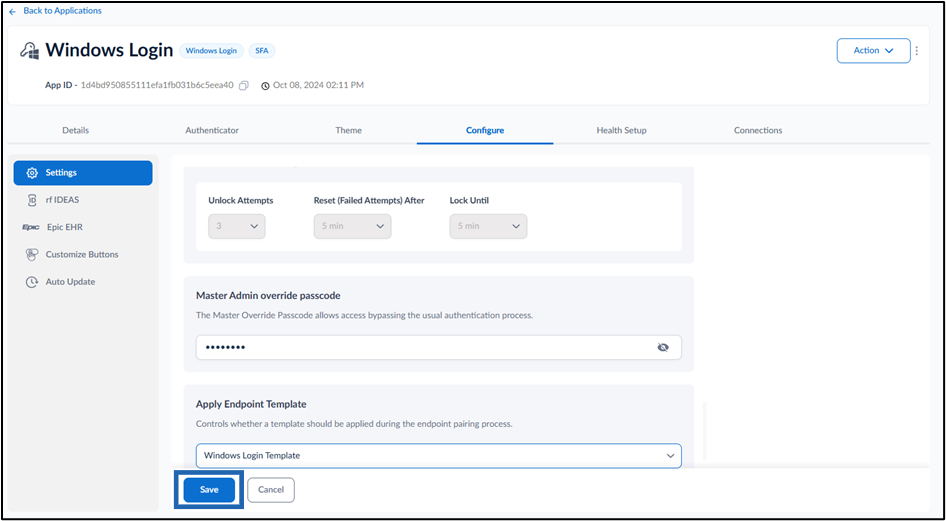Click the Oct 08, 2024 02:11 PM timestamp
The width and height of the screenshot is (946, 521).
[x=319, y=85]
